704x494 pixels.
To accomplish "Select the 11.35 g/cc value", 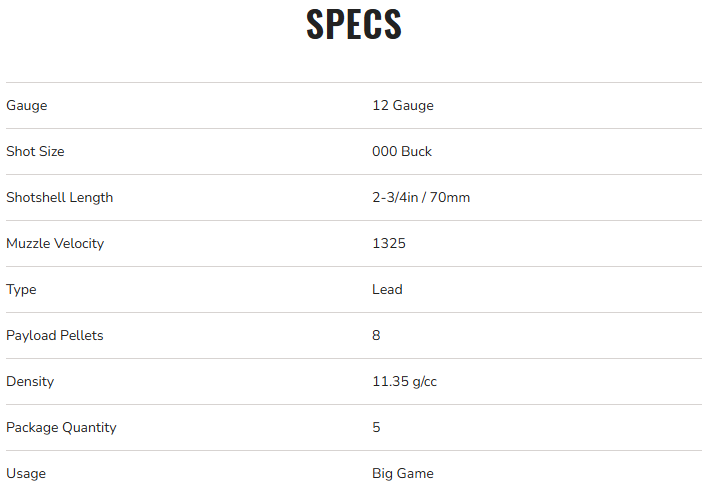I will click(x=404, y=381).
